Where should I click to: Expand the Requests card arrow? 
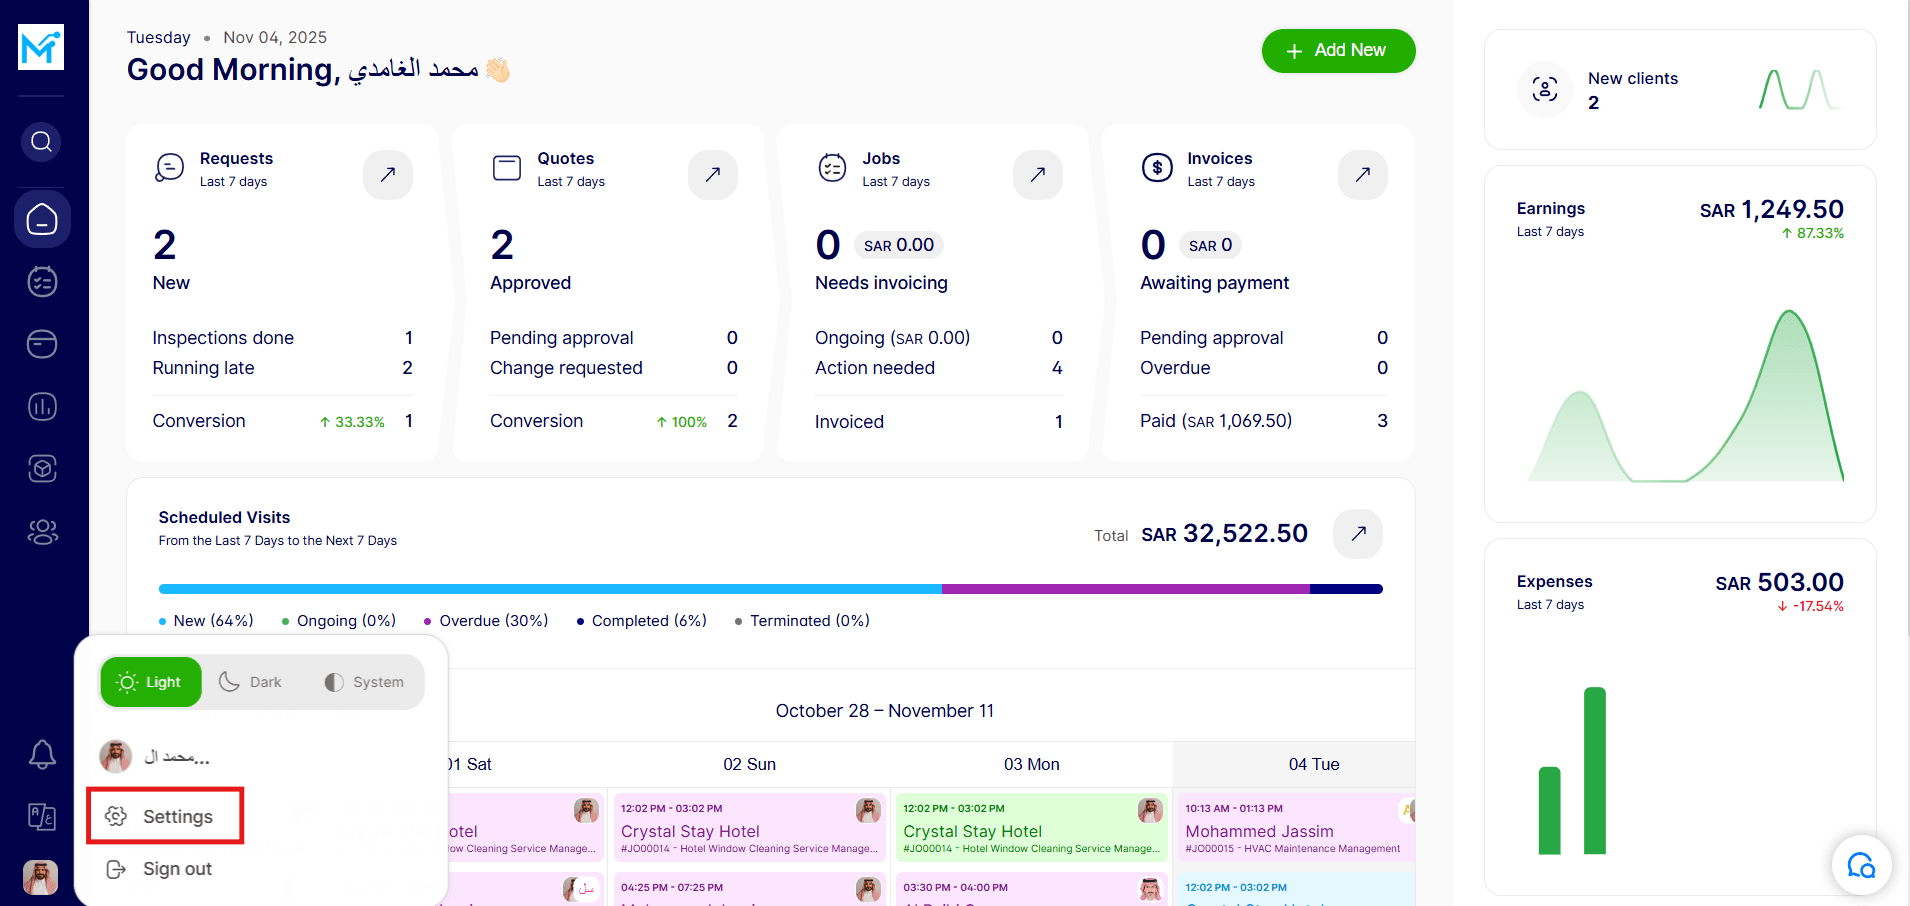pos(388,175)
